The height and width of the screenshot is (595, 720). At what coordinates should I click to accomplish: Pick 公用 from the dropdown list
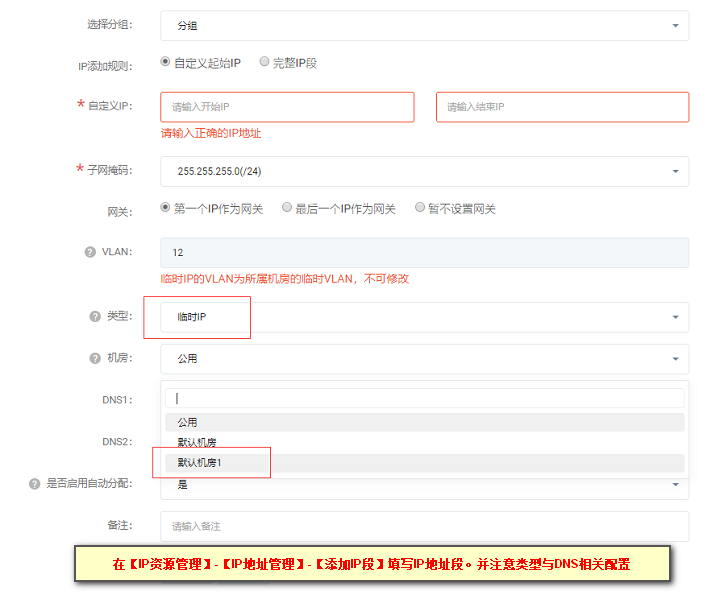[424, 422]
